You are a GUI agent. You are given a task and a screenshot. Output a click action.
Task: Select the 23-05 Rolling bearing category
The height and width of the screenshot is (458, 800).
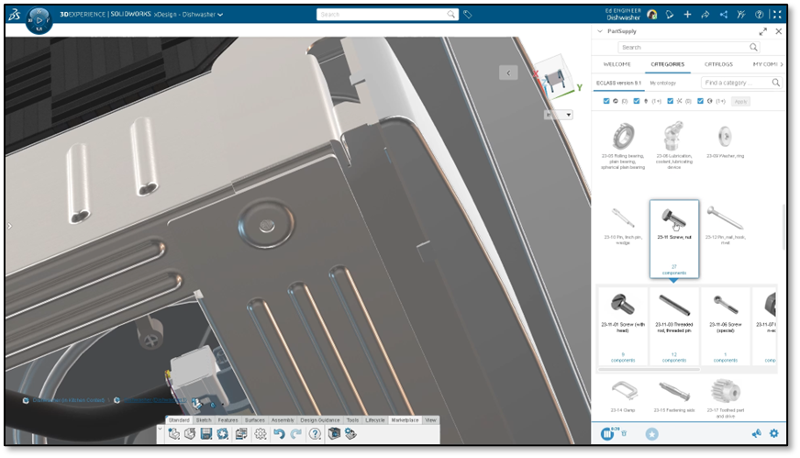tap(623, 145)
